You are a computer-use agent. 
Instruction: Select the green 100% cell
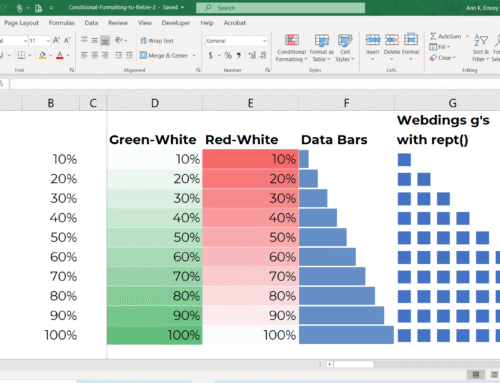click(155, 335)
